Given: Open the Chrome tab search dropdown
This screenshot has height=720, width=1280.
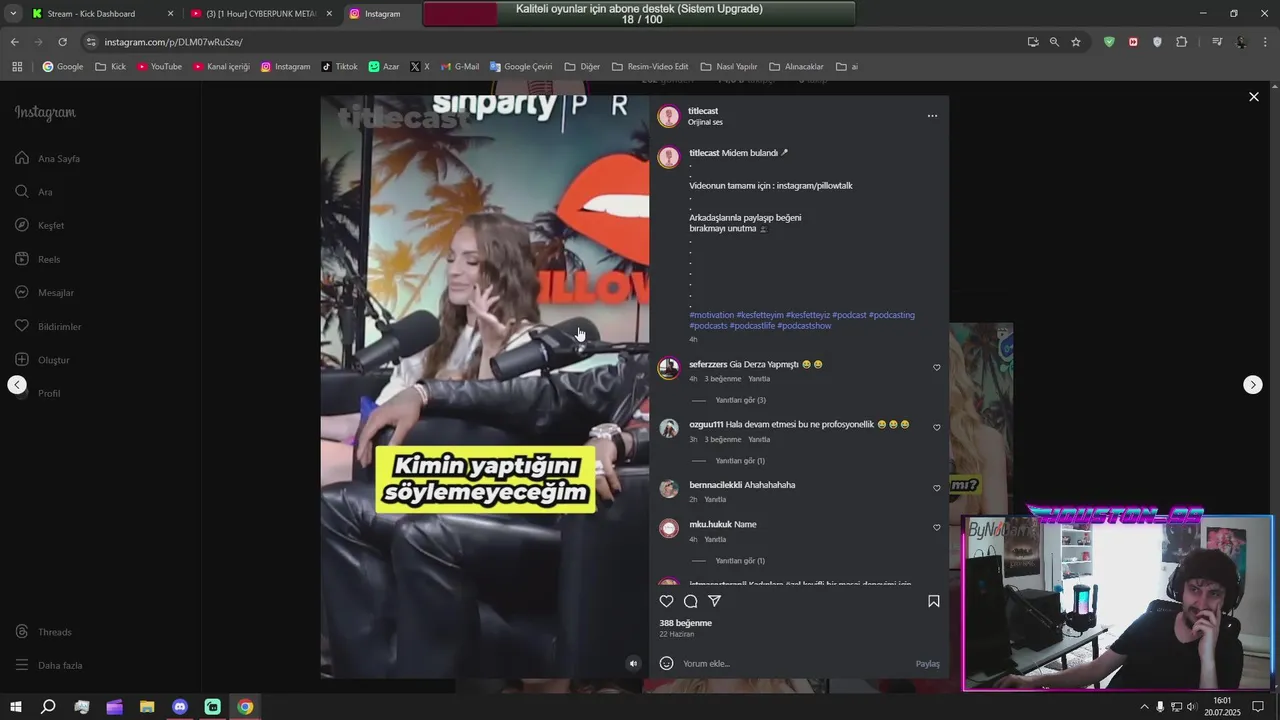Looking at the screenshot, I should 13,14.
